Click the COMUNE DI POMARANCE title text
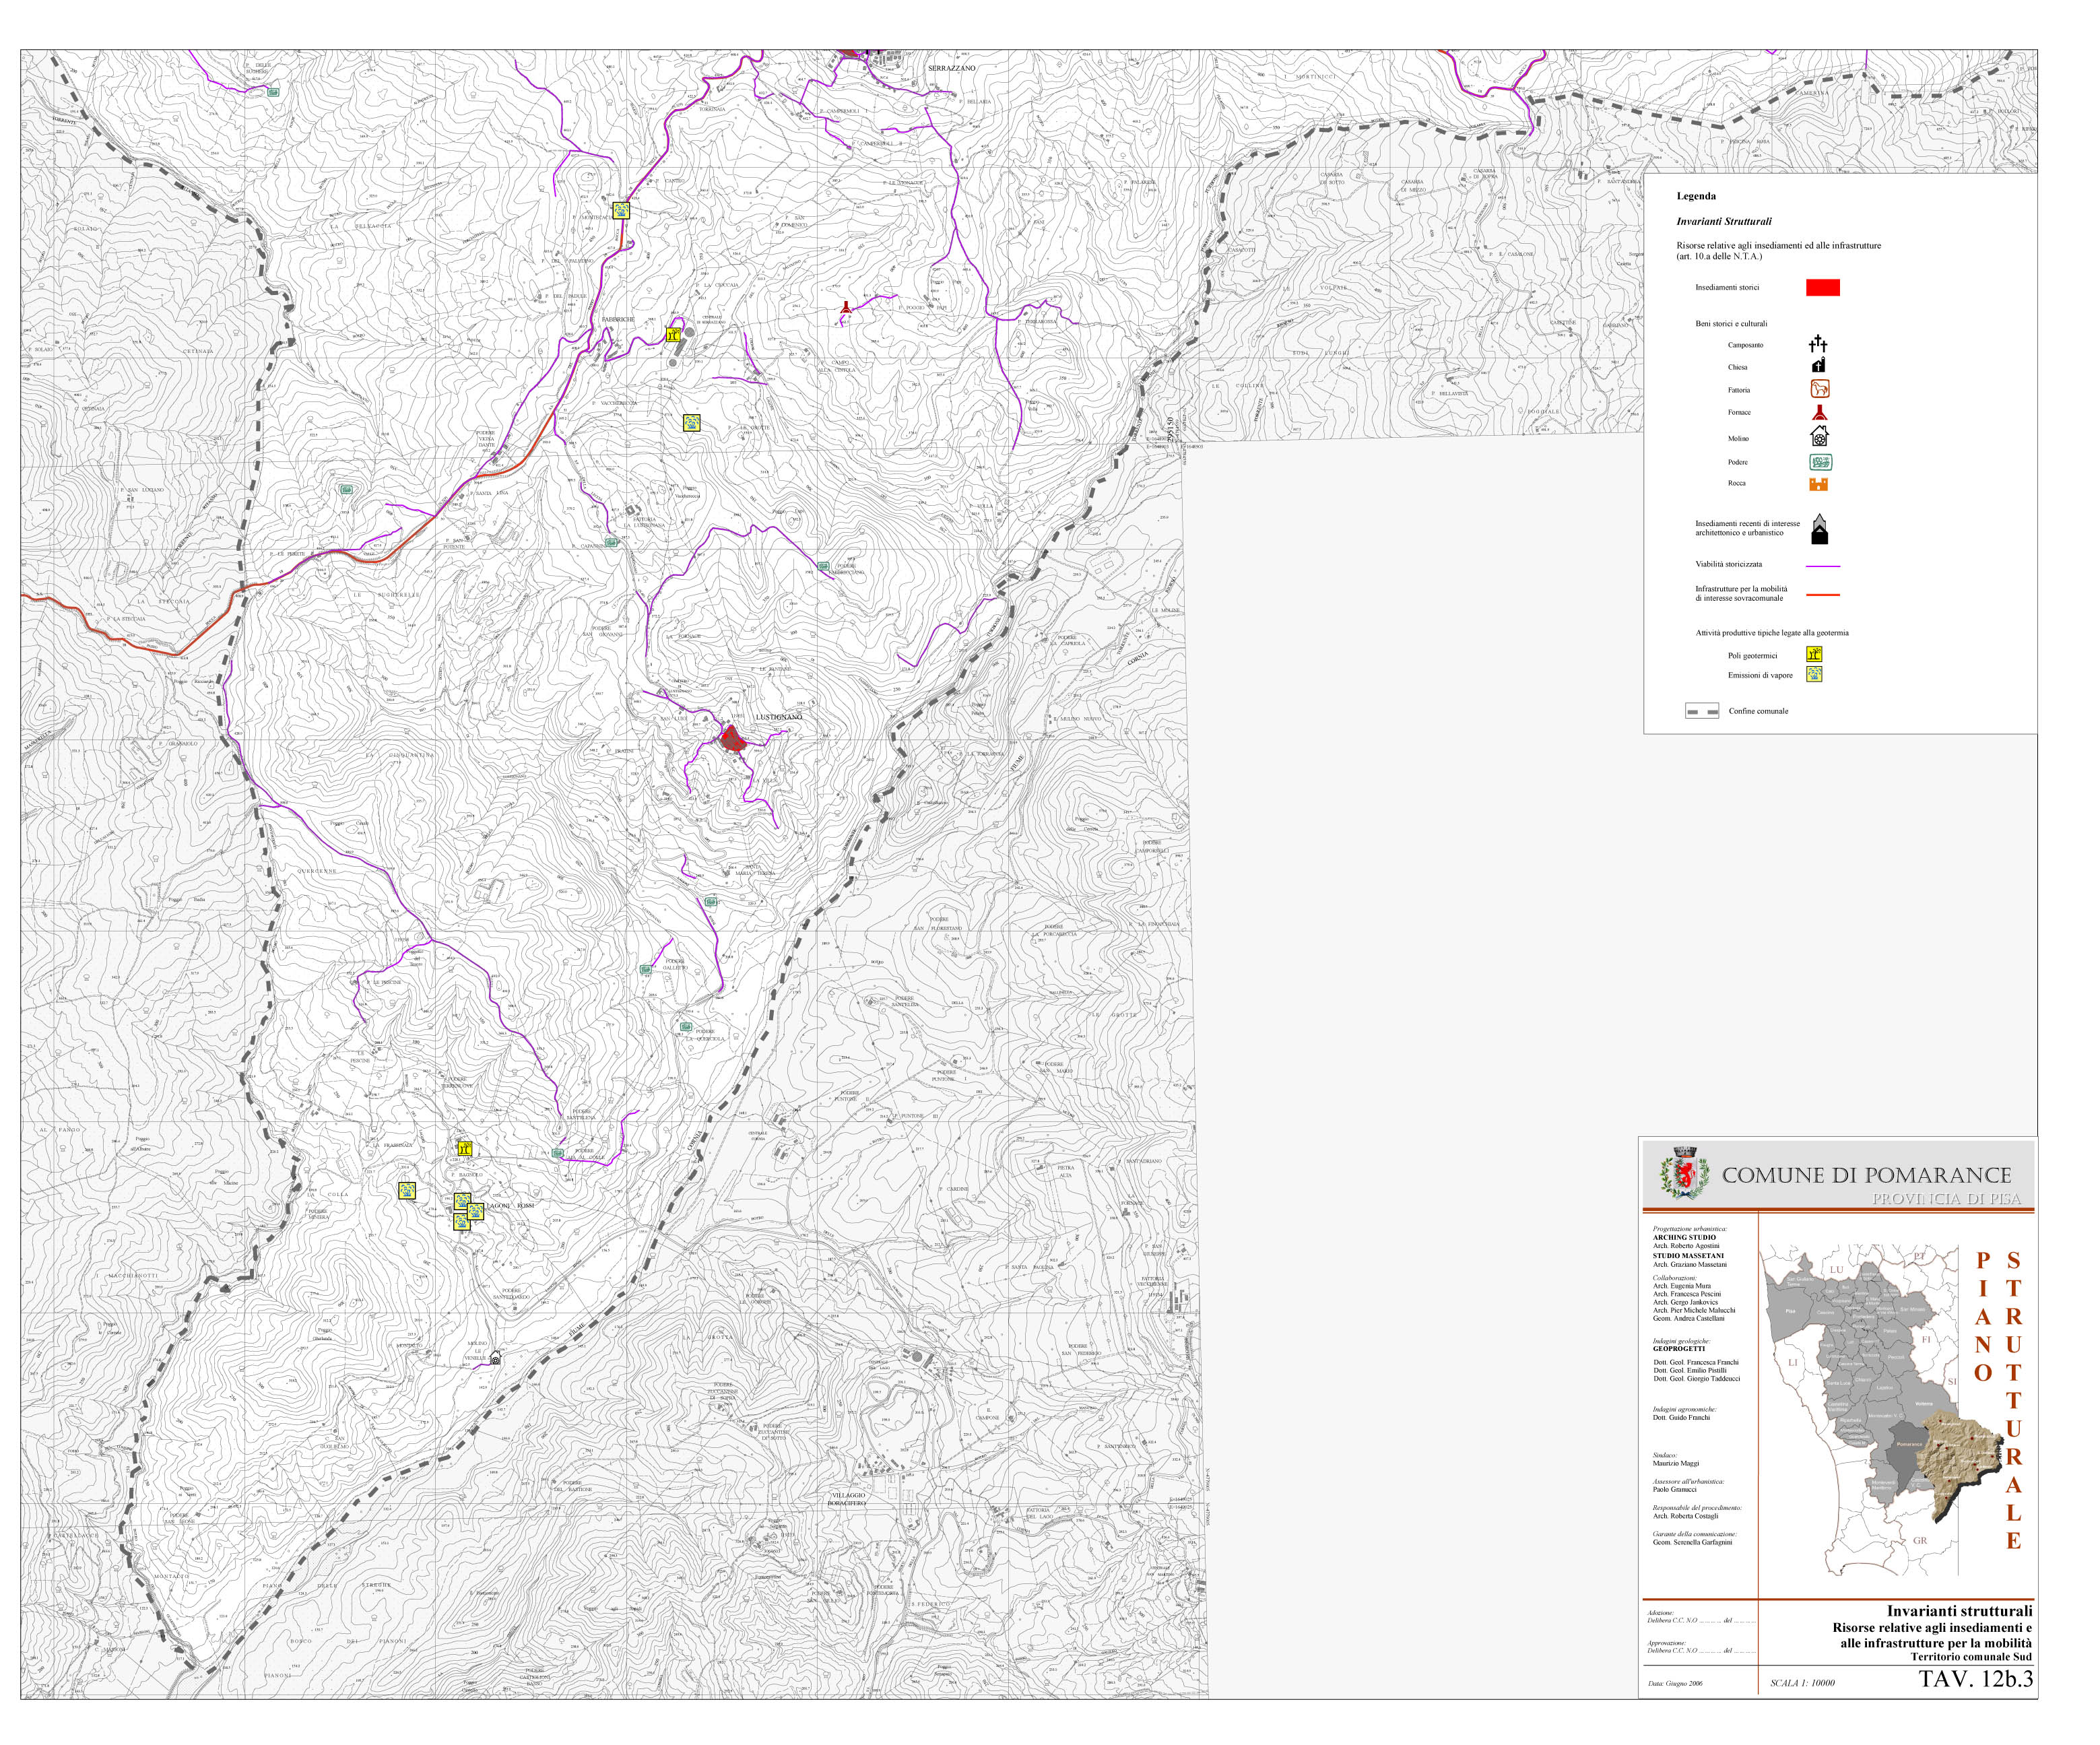Viewport: 2100px width, 1745px height. pyautogui.click(x=1866, y=1176)
